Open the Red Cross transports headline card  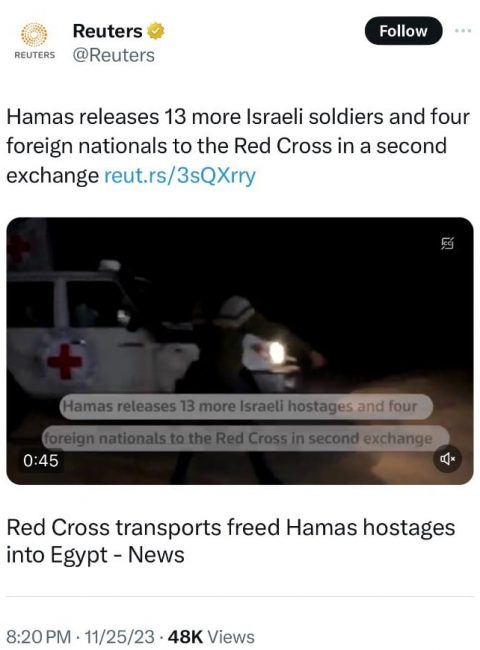(230, 541)
